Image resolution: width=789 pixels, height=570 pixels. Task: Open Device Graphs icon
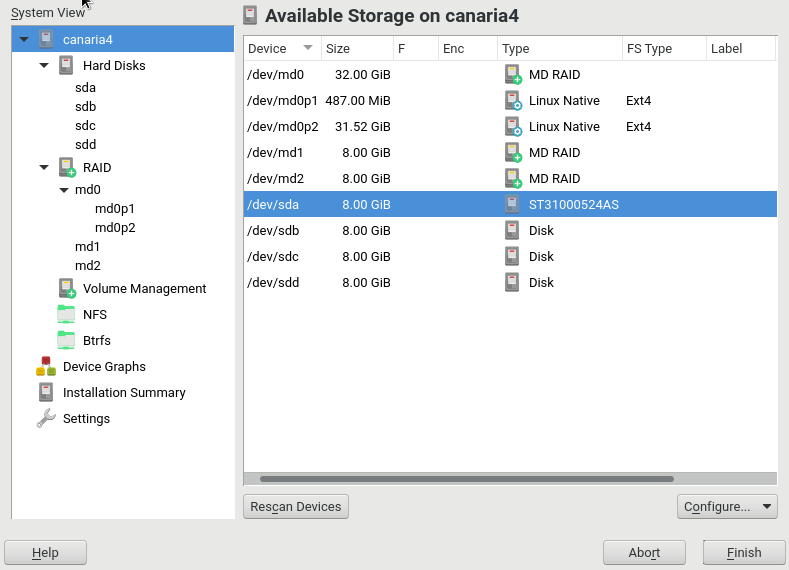click(46, 367)
